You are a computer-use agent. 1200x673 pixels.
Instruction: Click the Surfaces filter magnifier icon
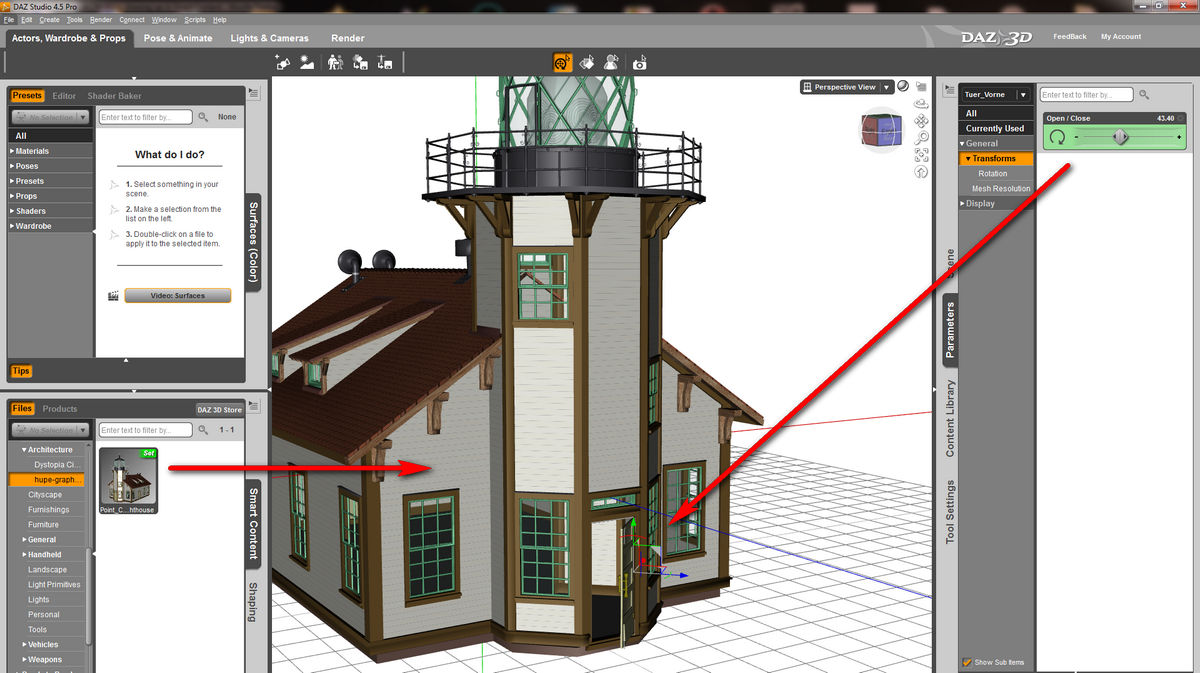203,117
